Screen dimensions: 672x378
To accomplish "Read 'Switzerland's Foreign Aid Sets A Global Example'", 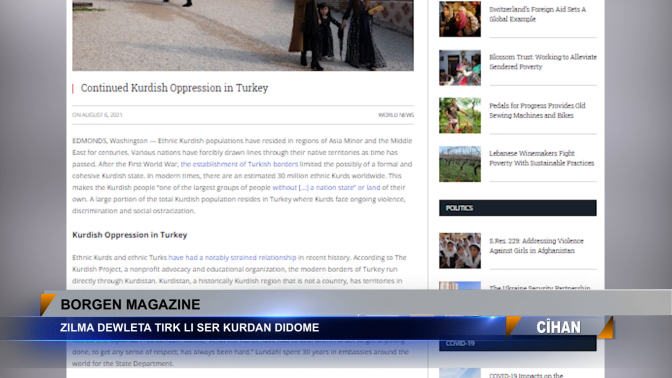I will point(537,14).
